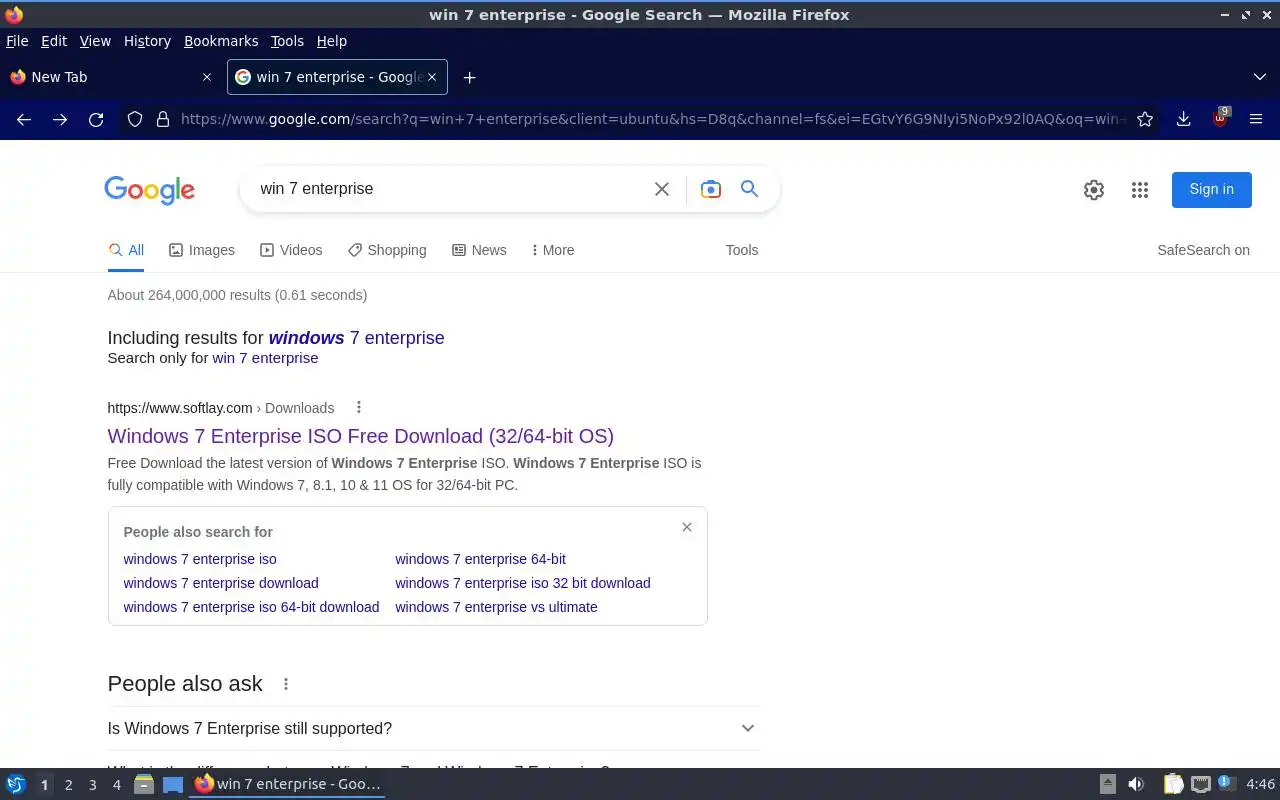Click 'windows 7 enterprise iso 32 bit download'

click(523, 583)
